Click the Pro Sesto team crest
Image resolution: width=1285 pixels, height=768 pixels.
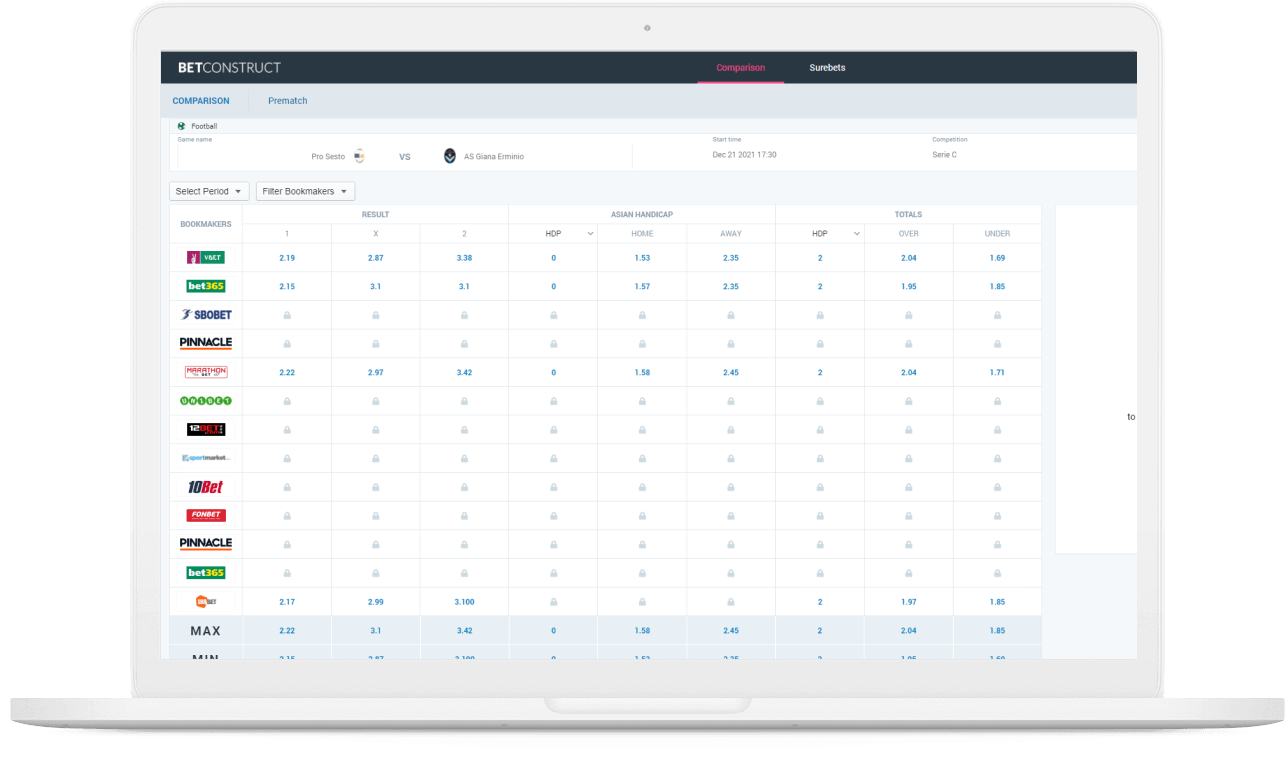[x=359, y=156]
